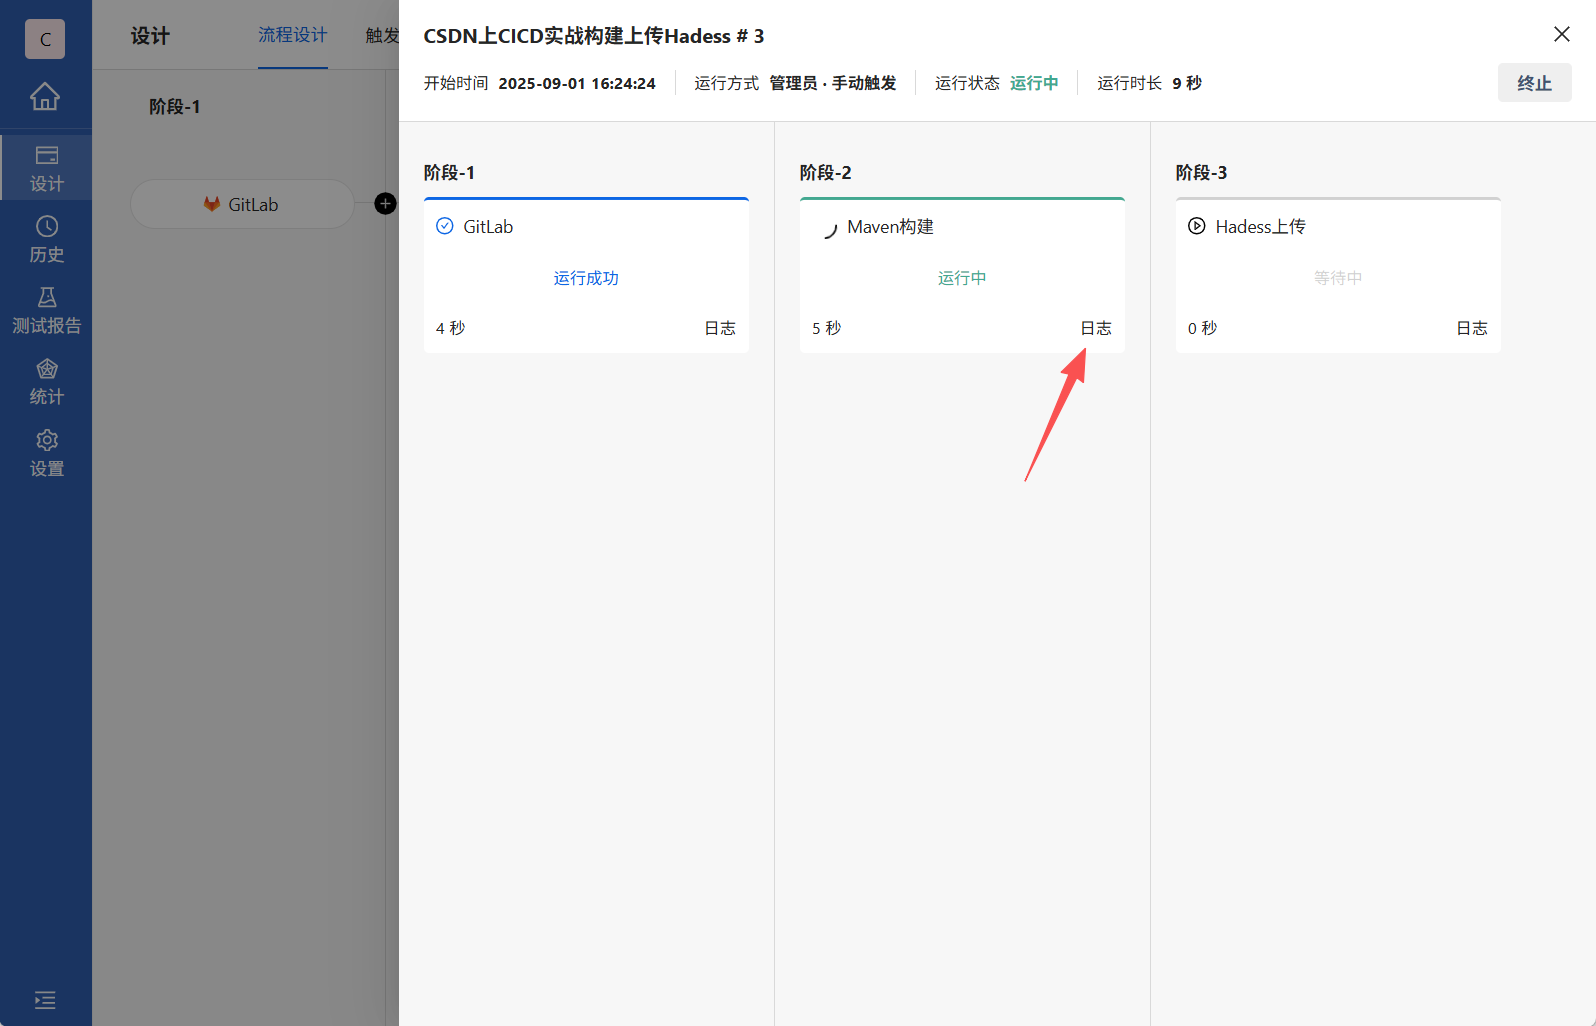
Task: Click the 0 秒 duration on Hadess card
Action: [x=1203, y=328]
